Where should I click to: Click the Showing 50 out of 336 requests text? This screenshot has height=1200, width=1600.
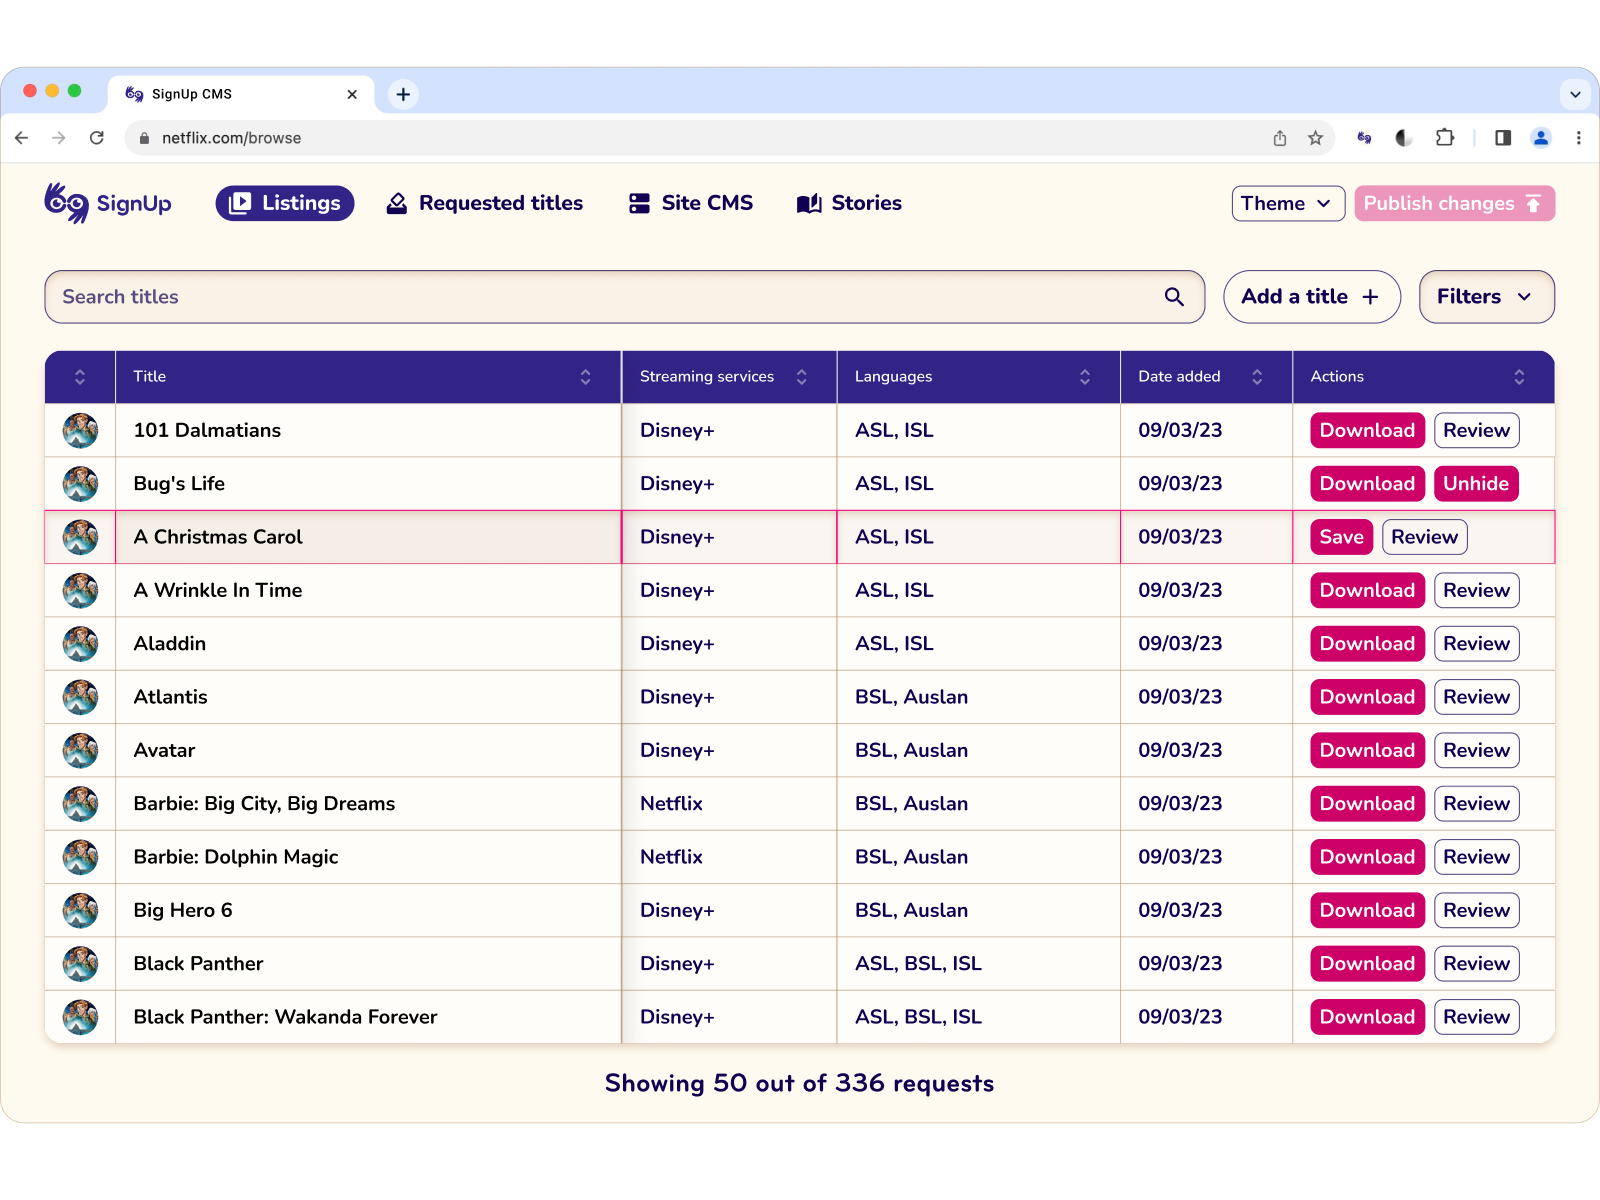[800, 1084]
